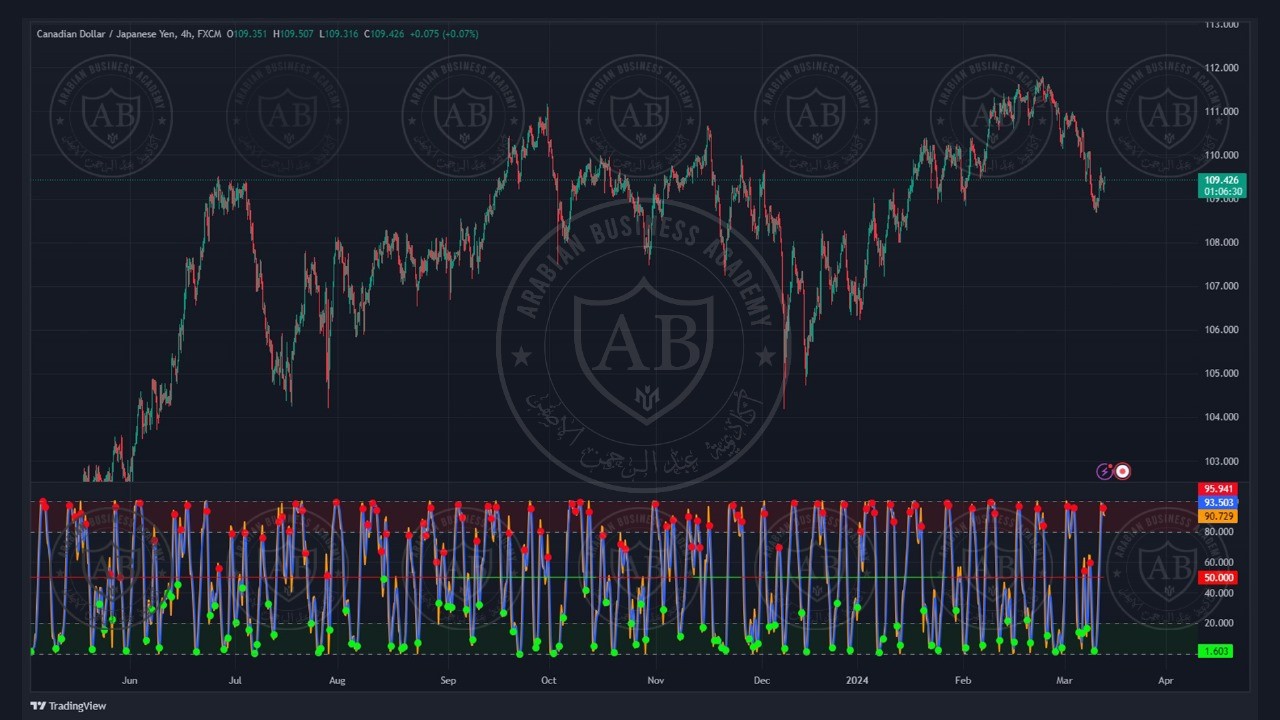This screenshot has height=720, width=1280.
Task: Click the Sep label on time axis
Action: point(447,681)
